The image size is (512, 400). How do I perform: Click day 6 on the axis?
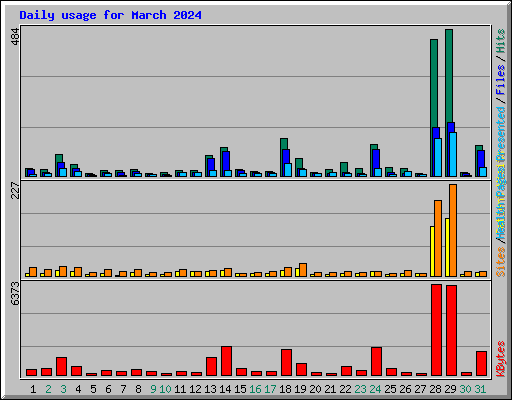(108, 389)
